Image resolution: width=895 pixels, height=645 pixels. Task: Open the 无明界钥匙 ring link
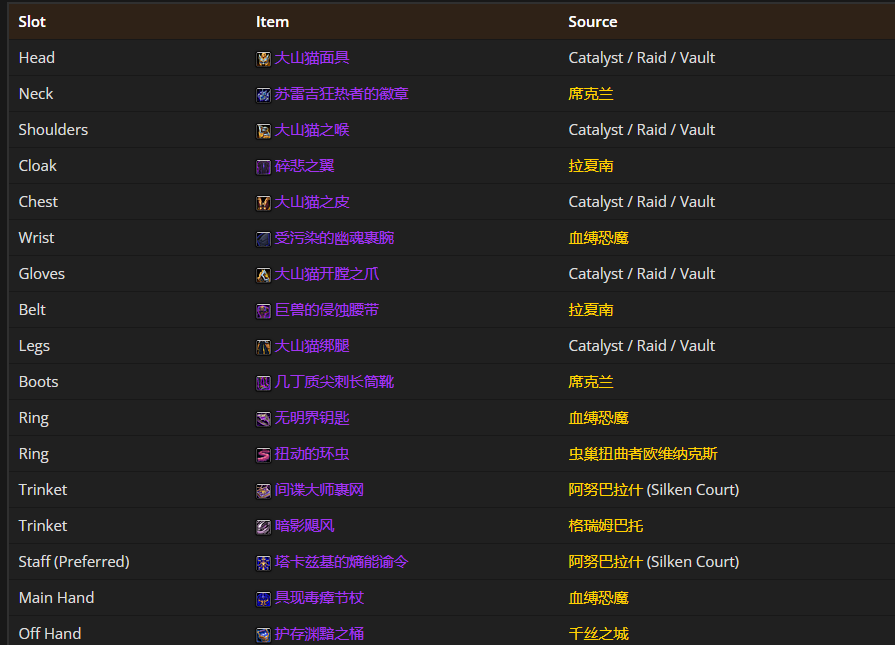pyautogui.click(x=312, y=418)
